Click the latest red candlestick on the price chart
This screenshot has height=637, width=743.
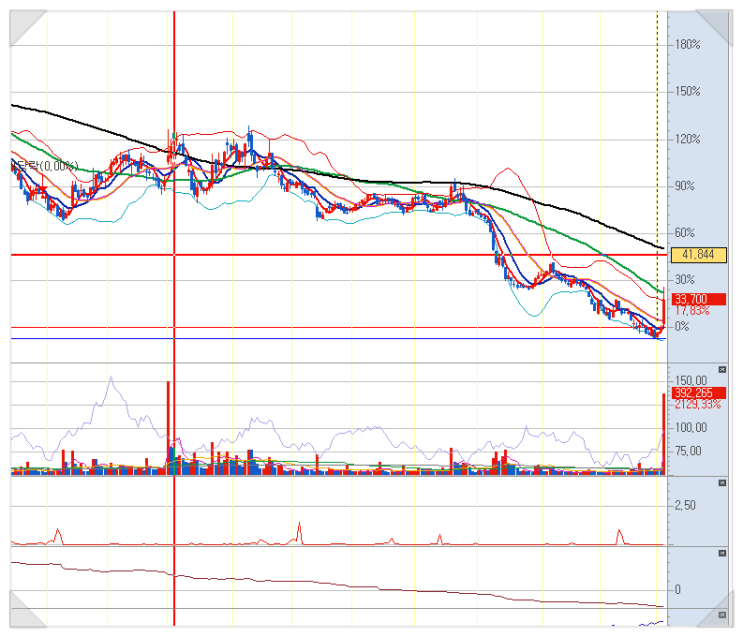pos(664,310)
